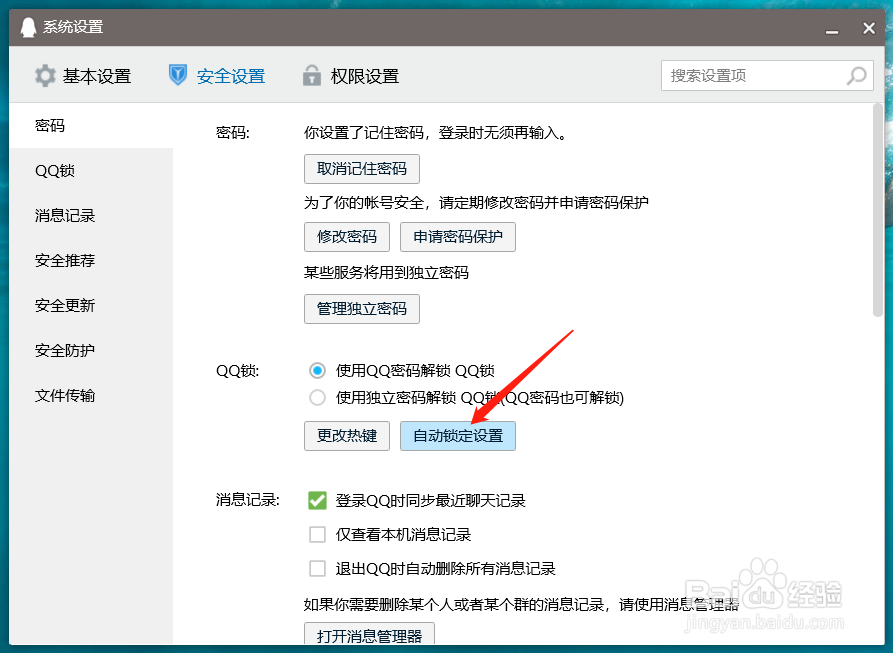Focus the 搜索设置项 search field
Screen dimensions: 893x653
tap(767, 76)
